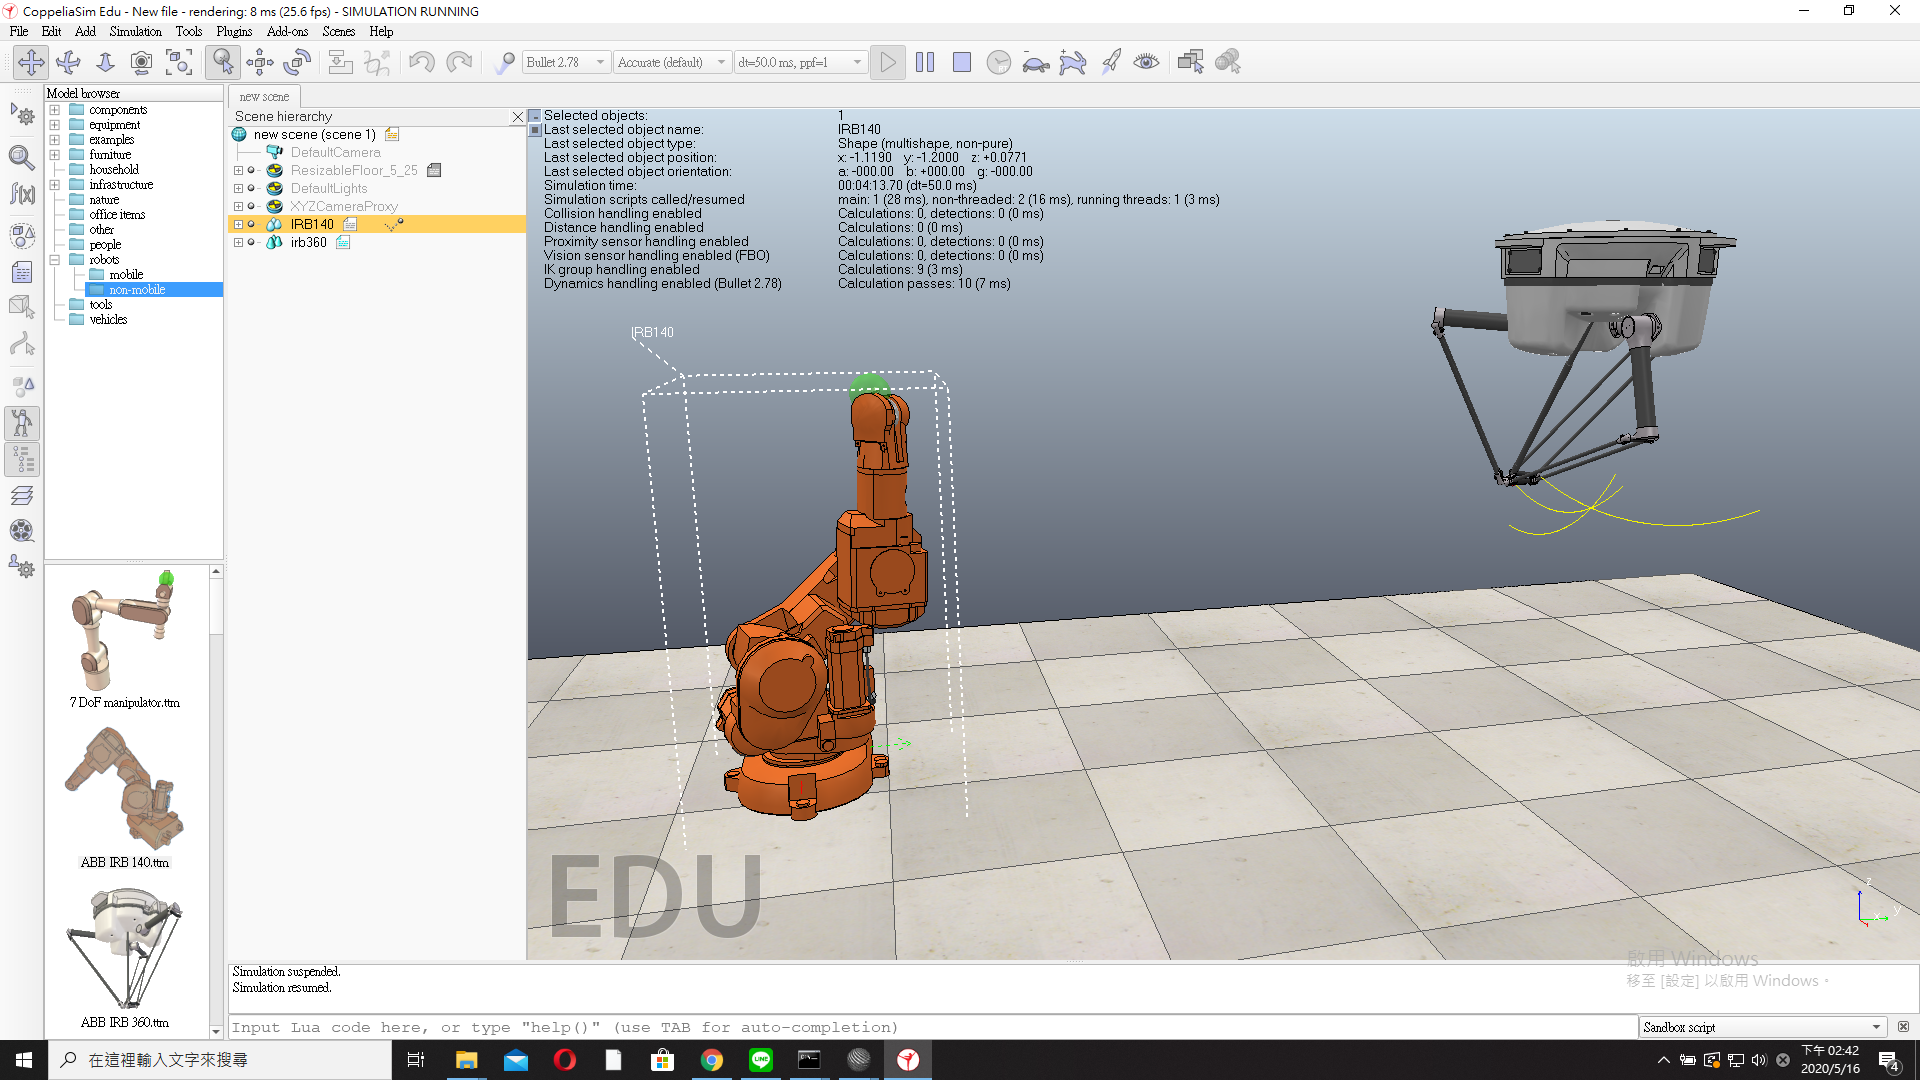This screenshot has height=1080, width=1920.
Task: Stop the simulation
Action: point(962,62)
